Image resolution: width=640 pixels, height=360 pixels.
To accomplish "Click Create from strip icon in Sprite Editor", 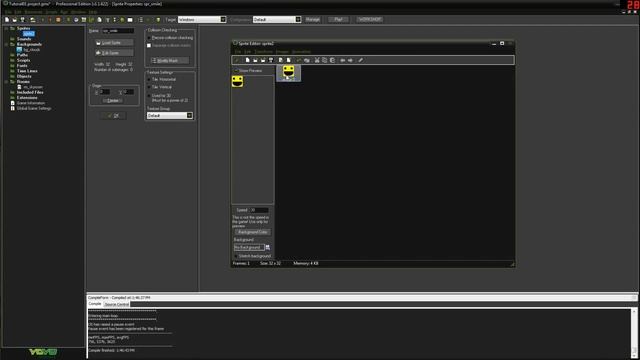I will (x=280, y=60).
